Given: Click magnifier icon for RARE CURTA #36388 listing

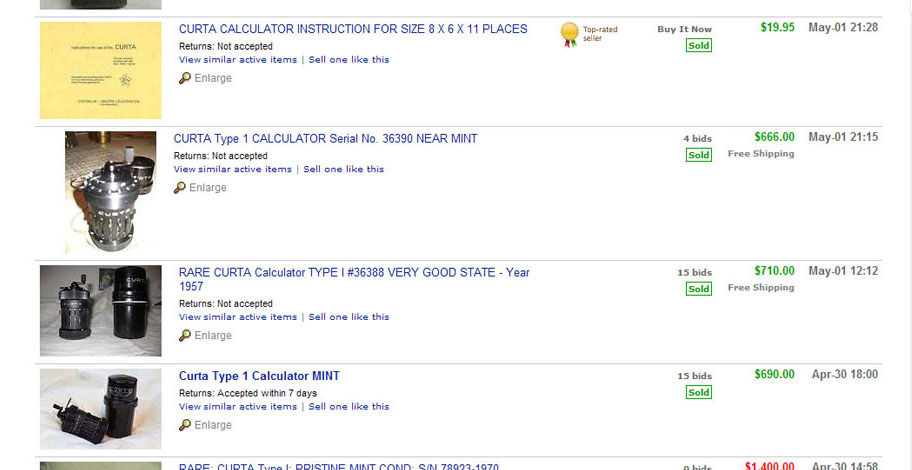Looking at the screenshot, I should coord(185,336).
